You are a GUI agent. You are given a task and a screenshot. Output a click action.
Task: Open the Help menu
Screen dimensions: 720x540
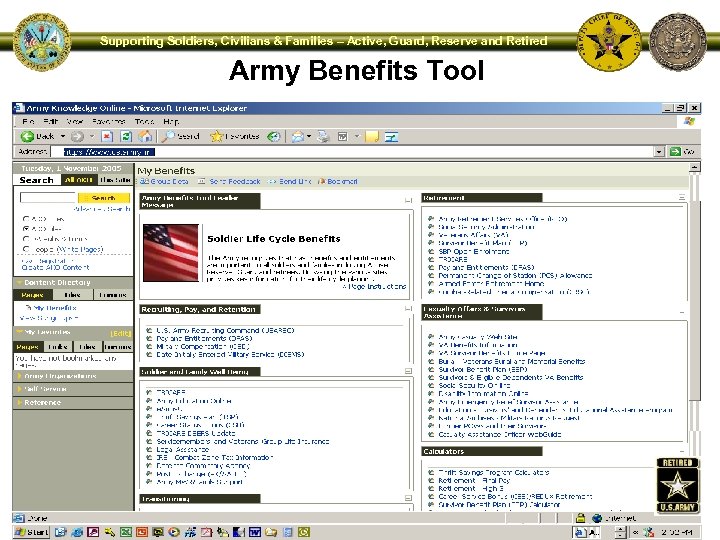(x=171, y=121)
